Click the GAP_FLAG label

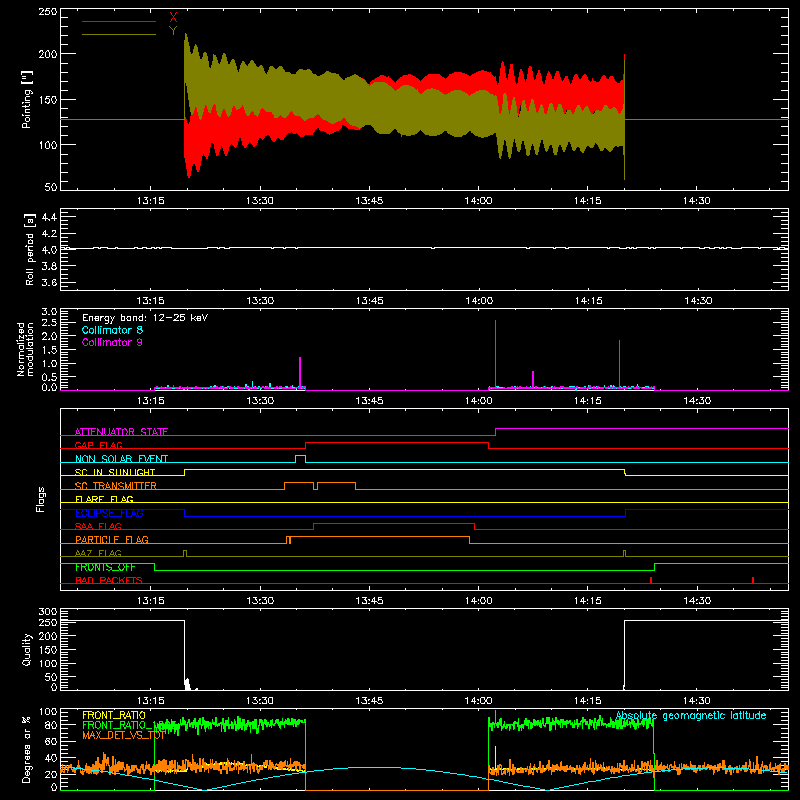(98, 445)
